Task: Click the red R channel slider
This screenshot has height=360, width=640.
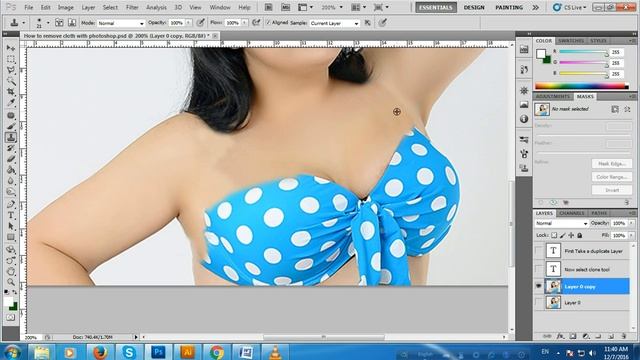Action: [x=583, y=52]
